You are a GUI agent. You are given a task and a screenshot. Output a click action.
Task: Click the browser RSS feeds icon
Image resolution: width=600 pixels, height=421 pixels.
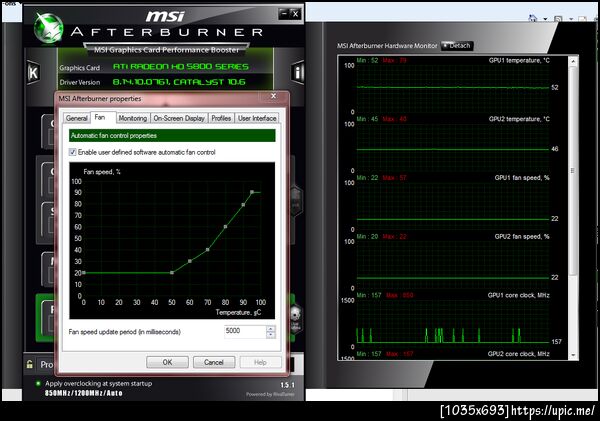pos(558,18)
